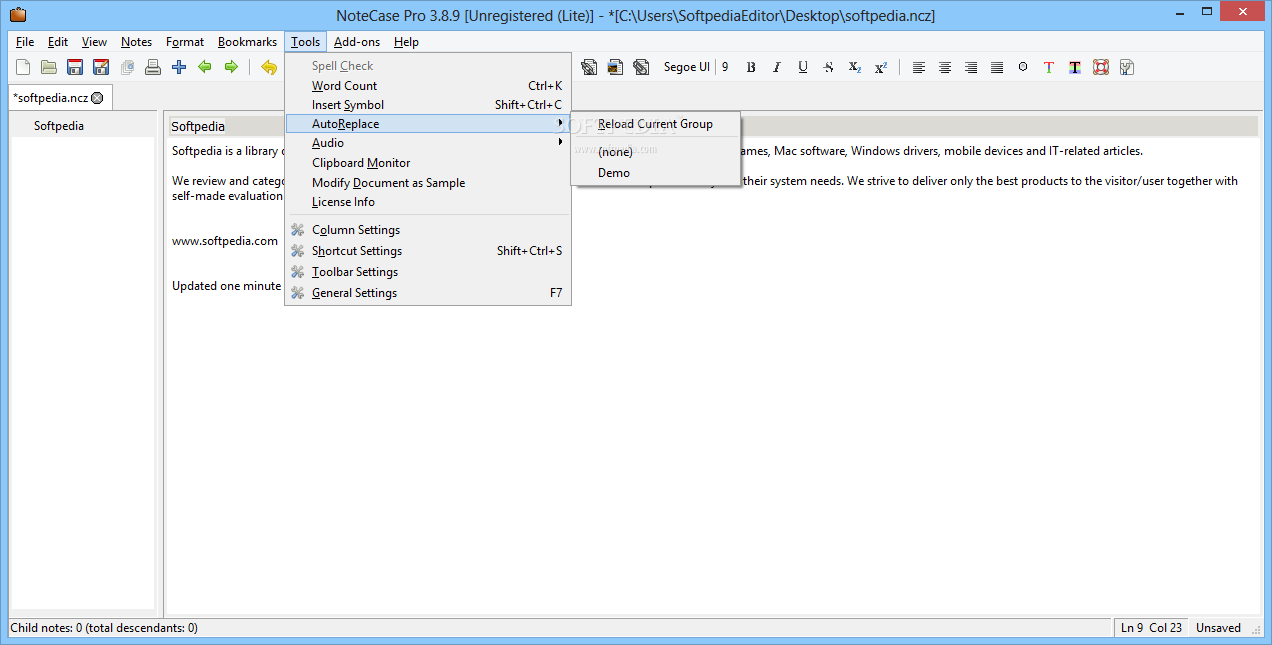Click the attachment icon after the picture icon

point(642,67)
